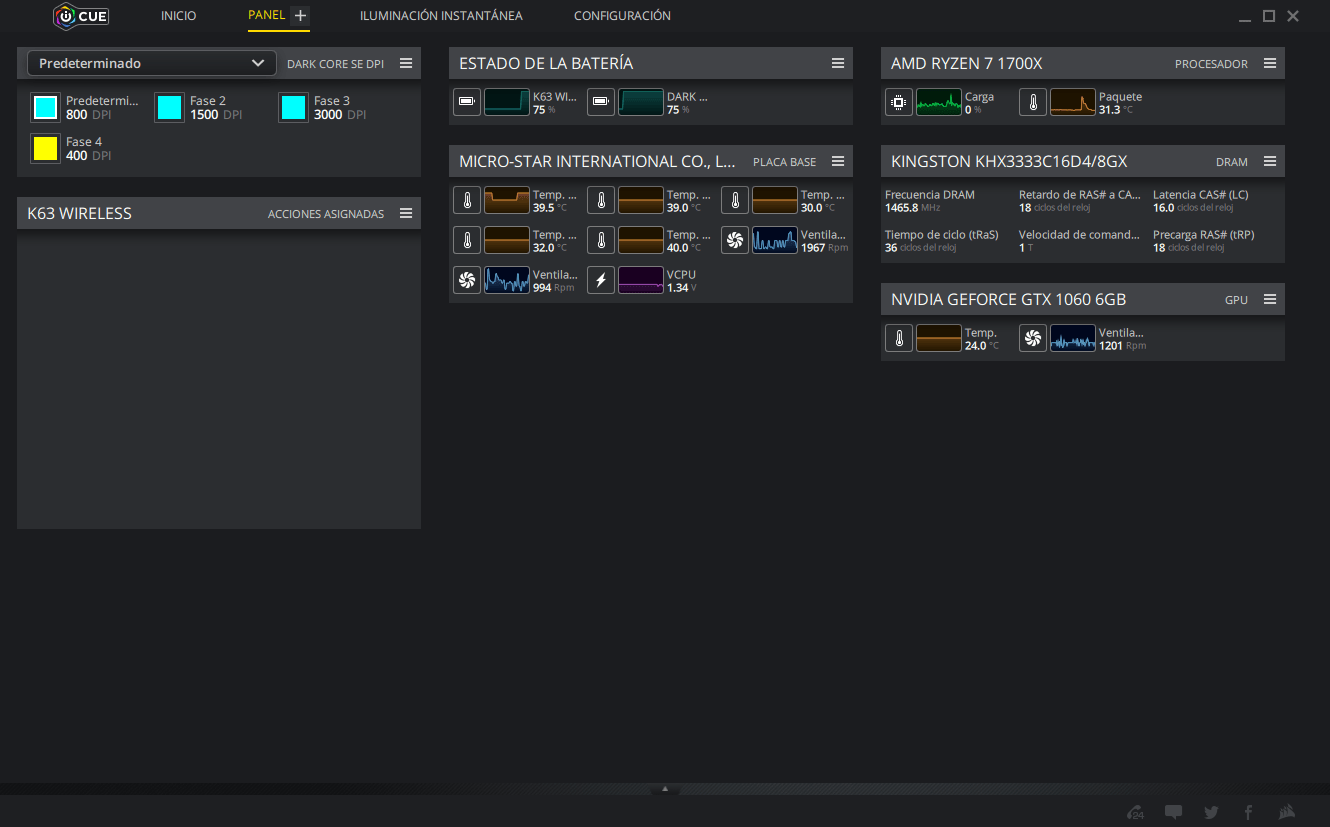The height and width of the screenshot is (827, 1330).
Task: Click the VCPU lightning bolt icon
Action: (x=601, y=280)
